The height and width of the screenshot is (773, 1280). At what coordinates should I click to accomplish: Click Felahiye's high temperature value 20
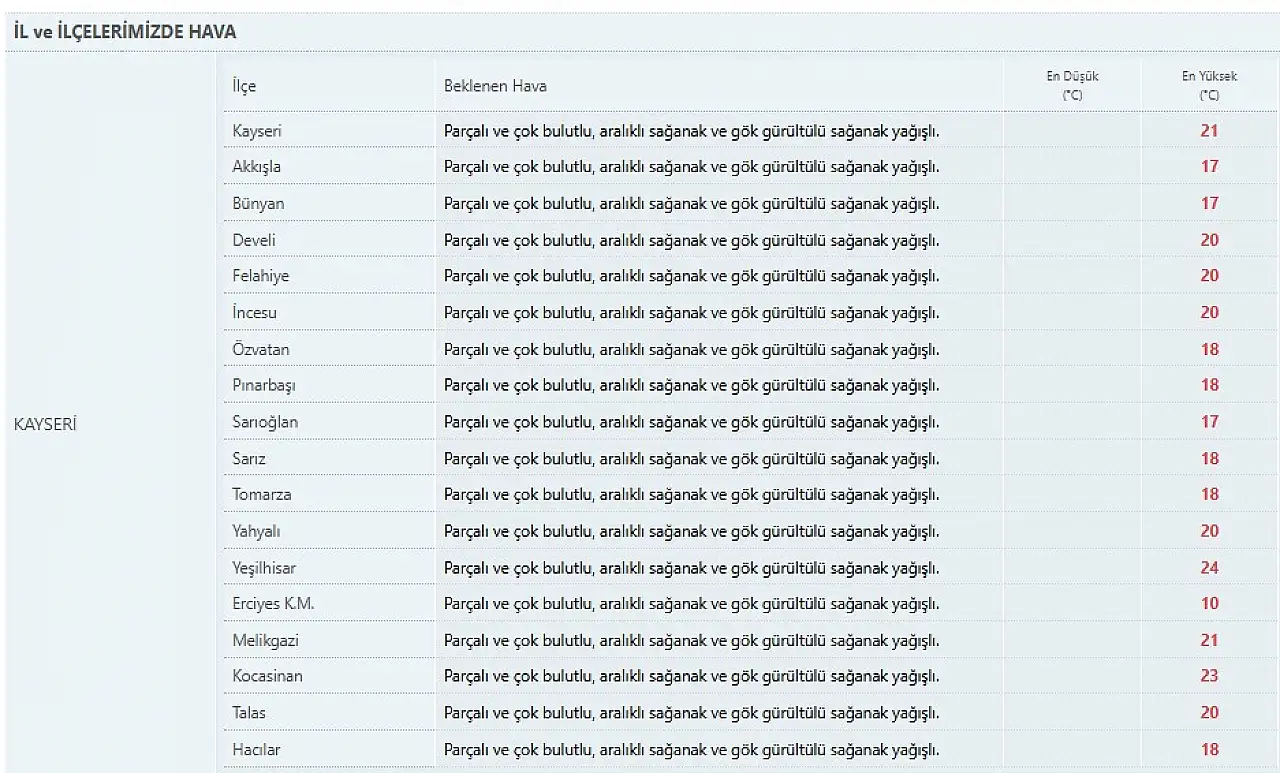click(x=1210, y=276)
